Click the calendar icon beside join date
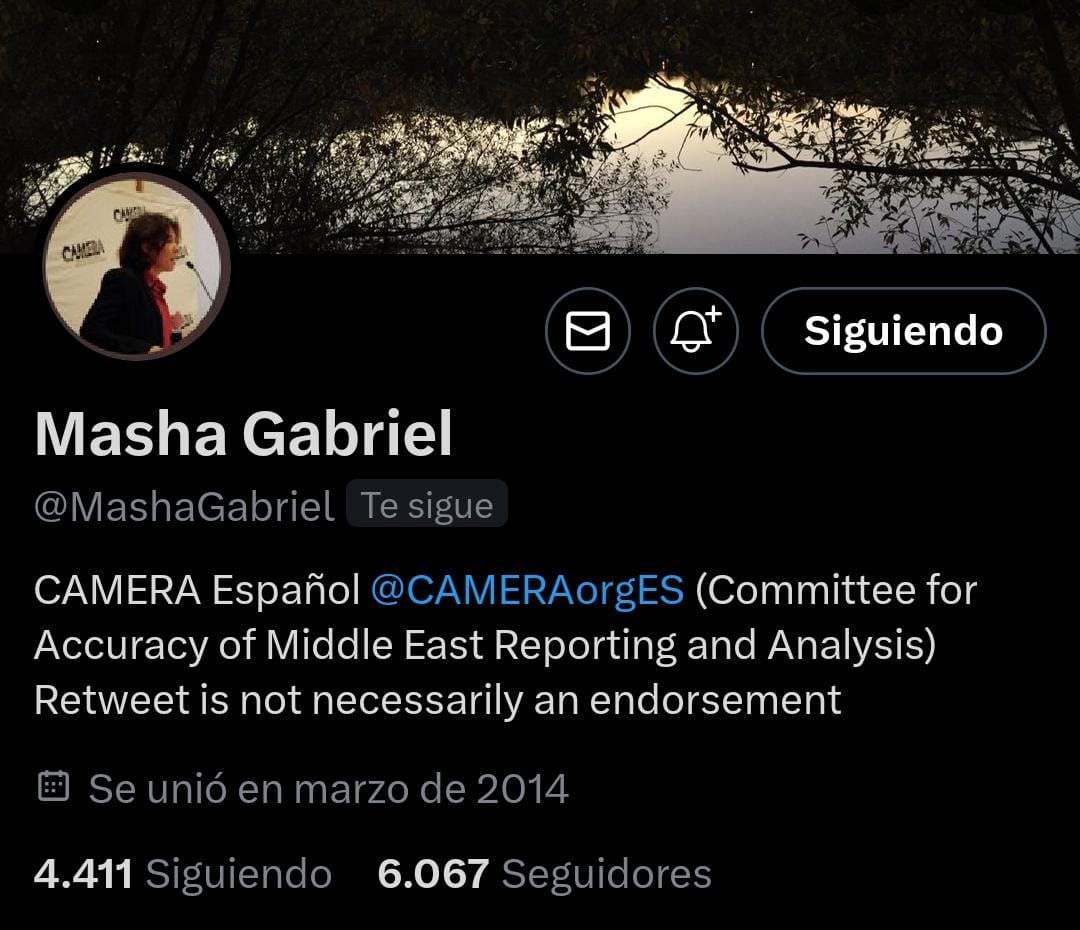 (x=53, y=787)
